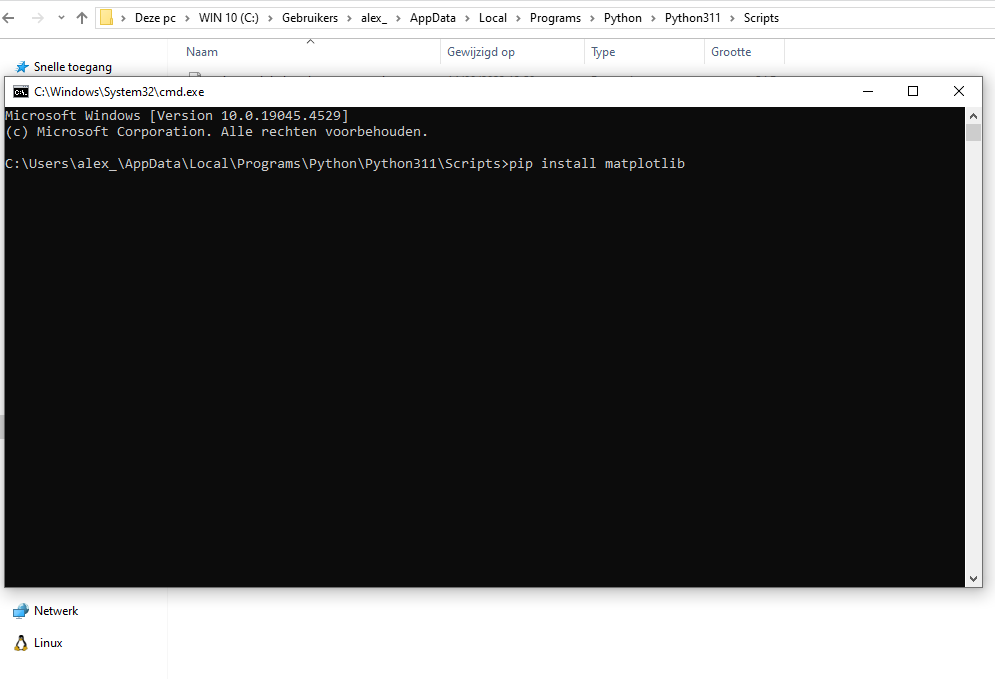Maximize the cmd.exe window
This screenshot has height=679, width=995.
coord(913,91)
